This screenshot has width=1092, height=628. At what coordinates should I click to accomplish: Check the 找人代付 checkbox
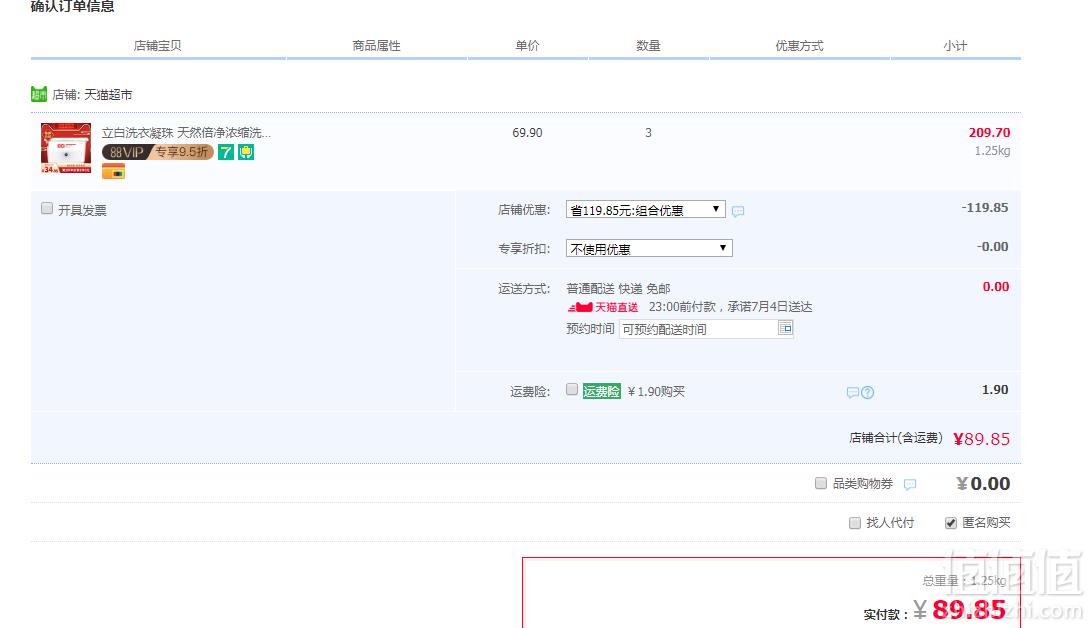point(855,523)
